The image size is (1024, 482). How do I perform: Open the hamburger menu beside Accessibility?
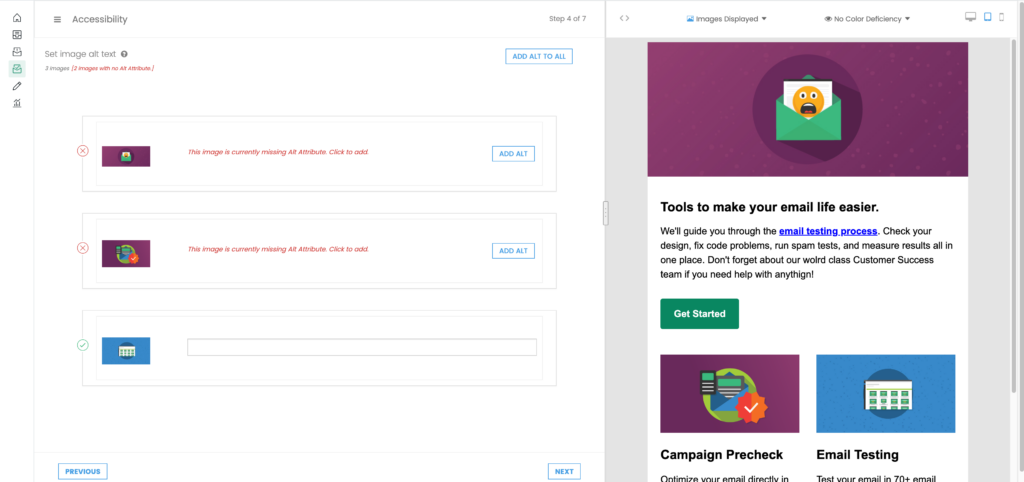click(57, 19)
